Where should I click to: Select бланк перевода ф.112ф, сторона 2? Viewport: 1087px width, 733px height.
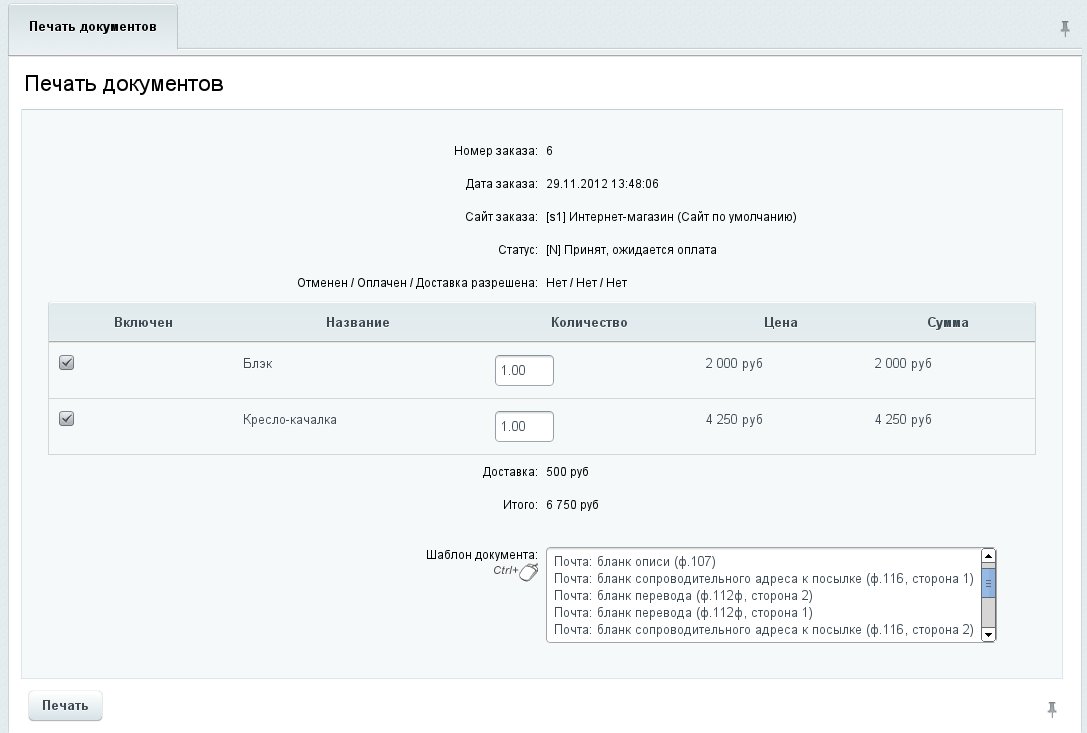click(x=683, y=595)
